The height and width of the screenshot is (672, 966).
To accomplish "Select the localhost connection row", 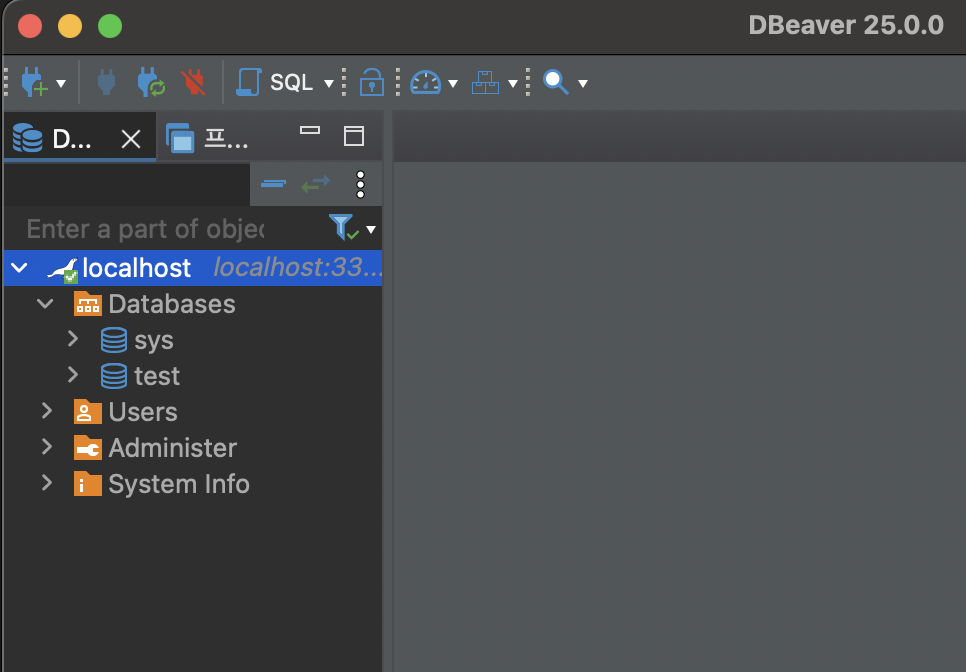I will [x=193, y=268].
